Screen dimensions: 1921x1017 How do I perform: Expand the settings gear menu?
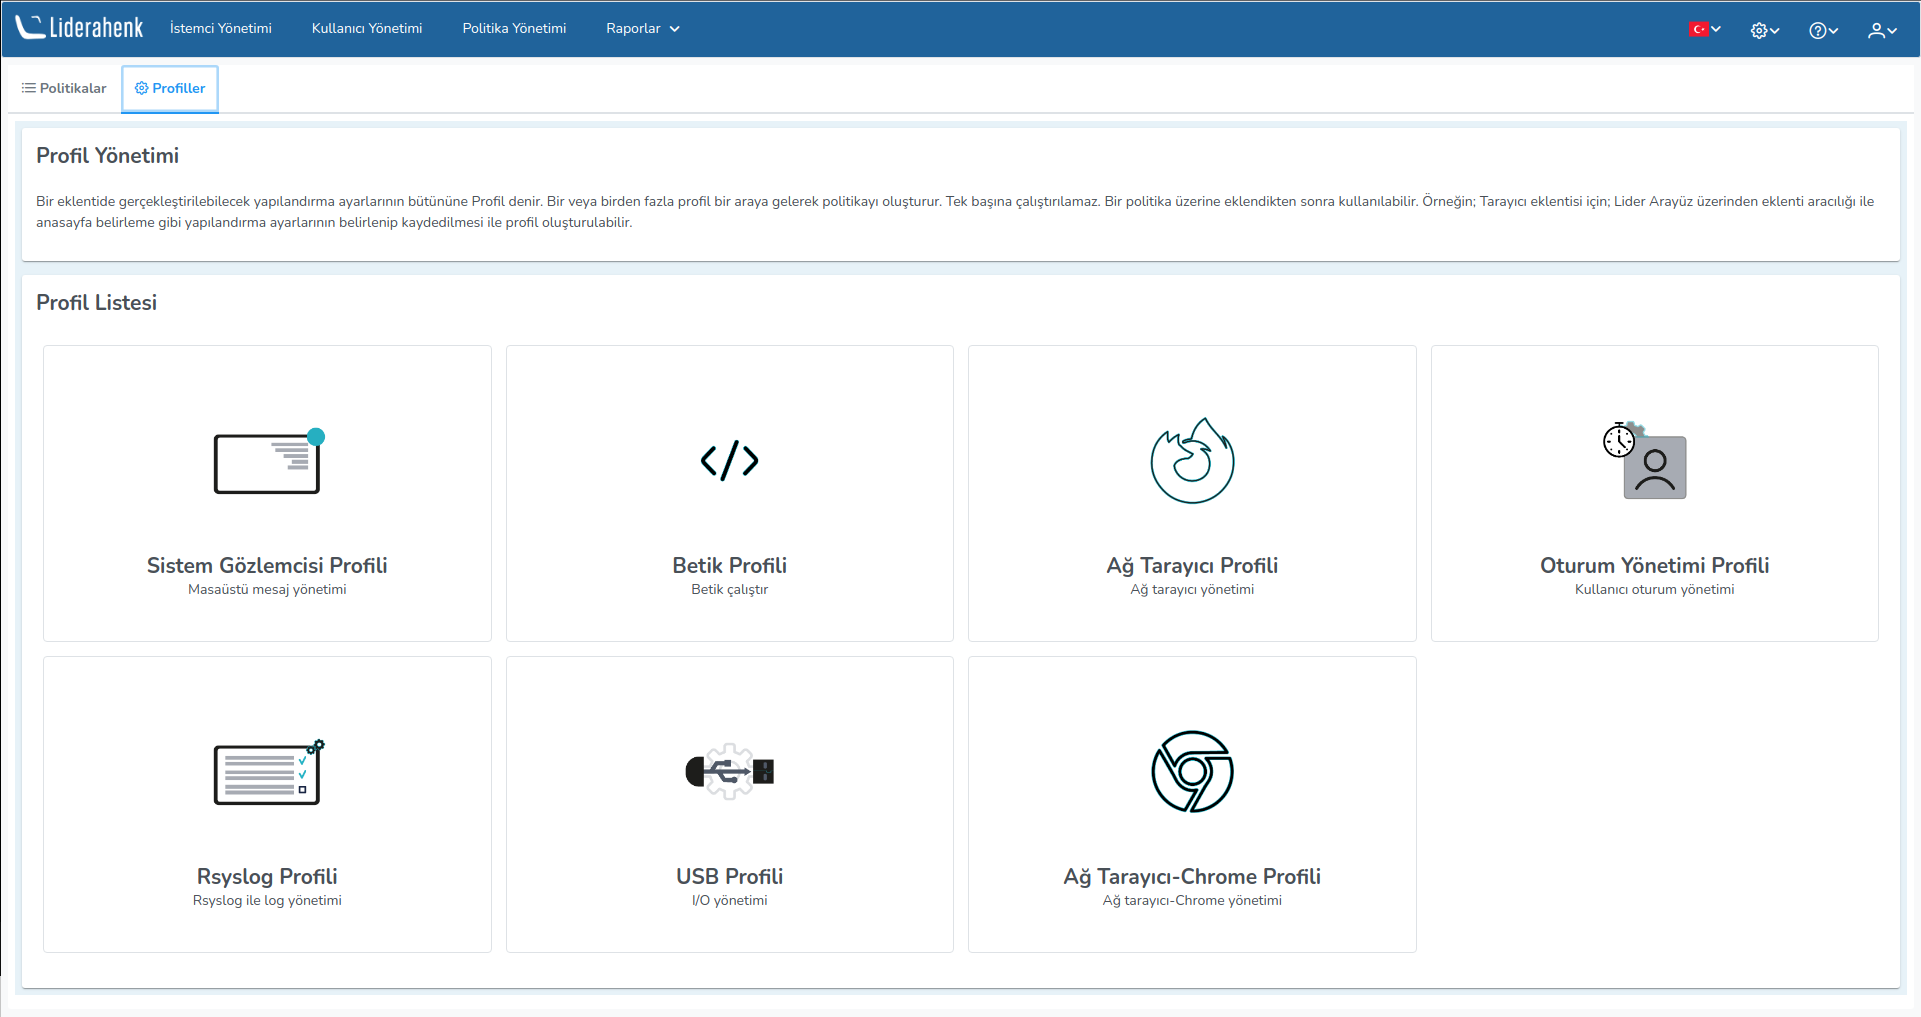click(x=1764, y=30)
